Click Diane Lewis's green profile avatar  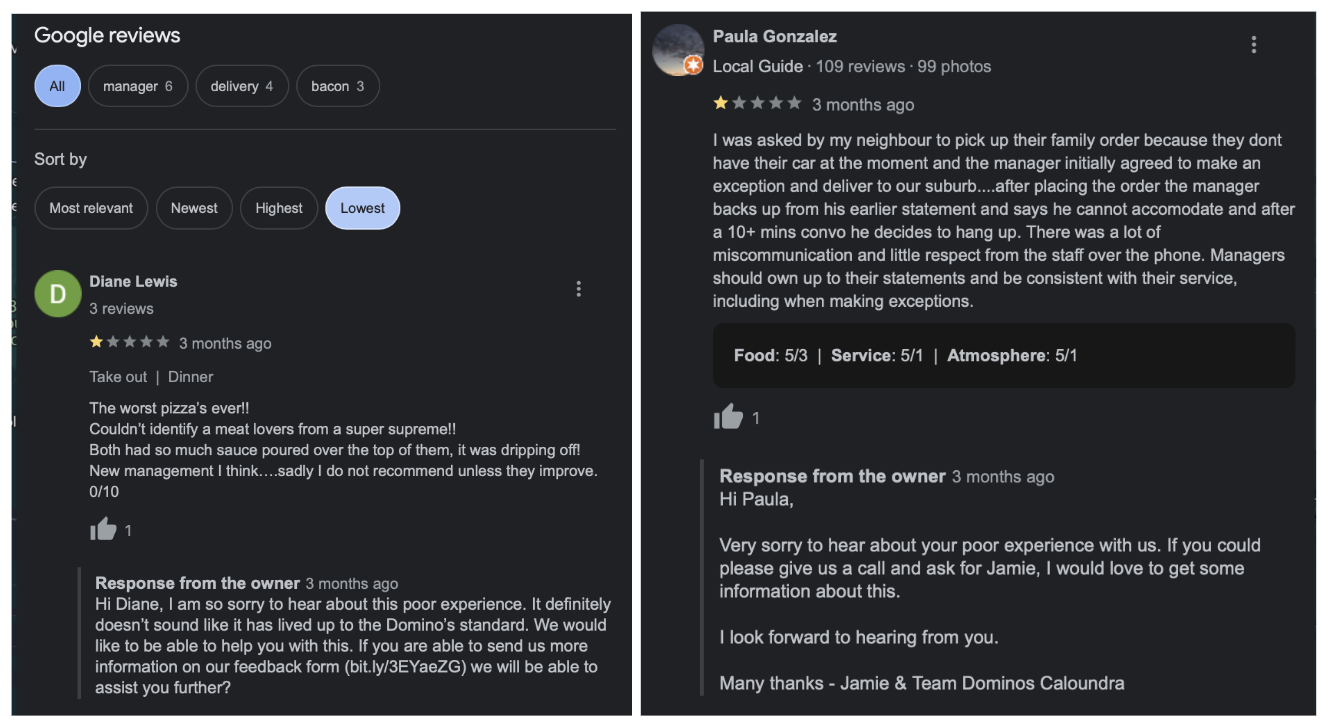(58, 293)
